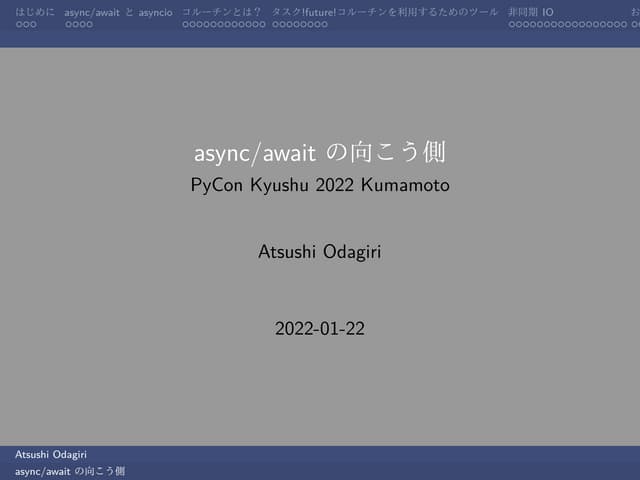Select the last dot under the タスク section
Screen dimensions: 640x480
(324, 23)
